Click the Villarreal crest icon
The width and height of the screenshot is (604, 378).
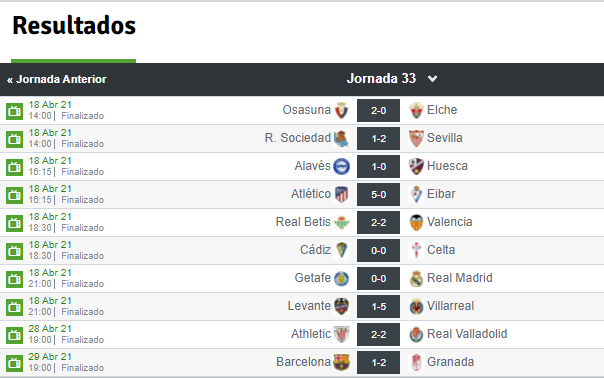pos(416,307)
